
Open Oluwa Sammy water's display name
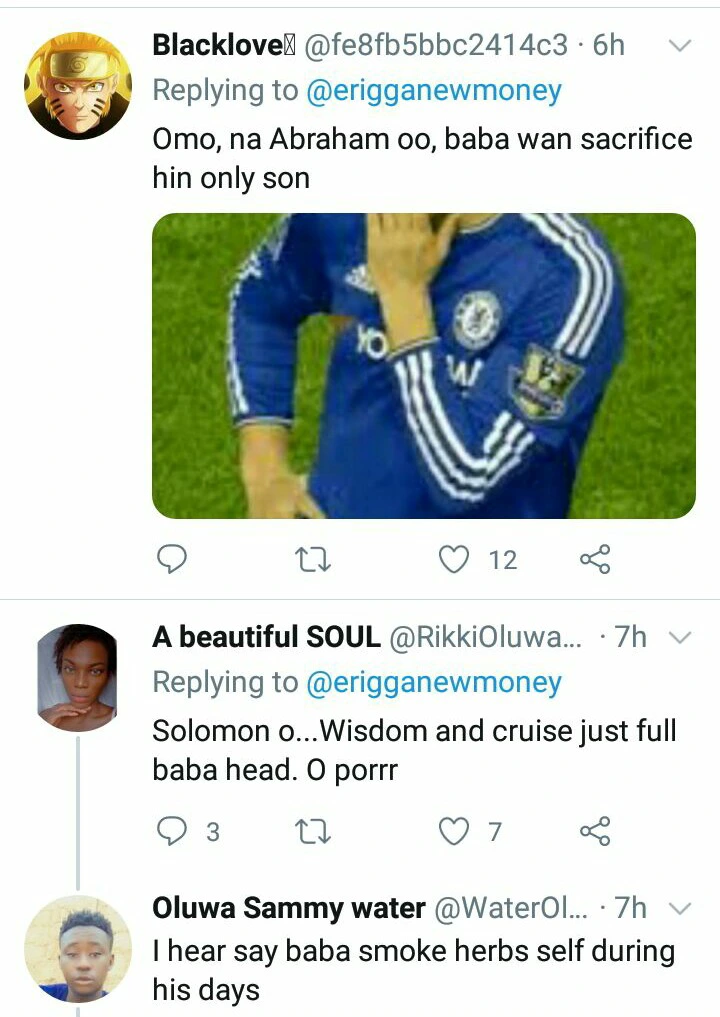pos(289,908)
